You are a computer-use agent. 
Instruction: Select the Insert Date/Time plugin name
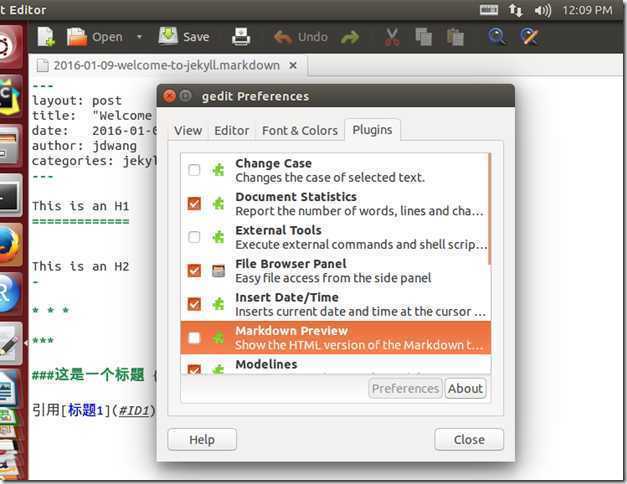click(x=287, y=298)
